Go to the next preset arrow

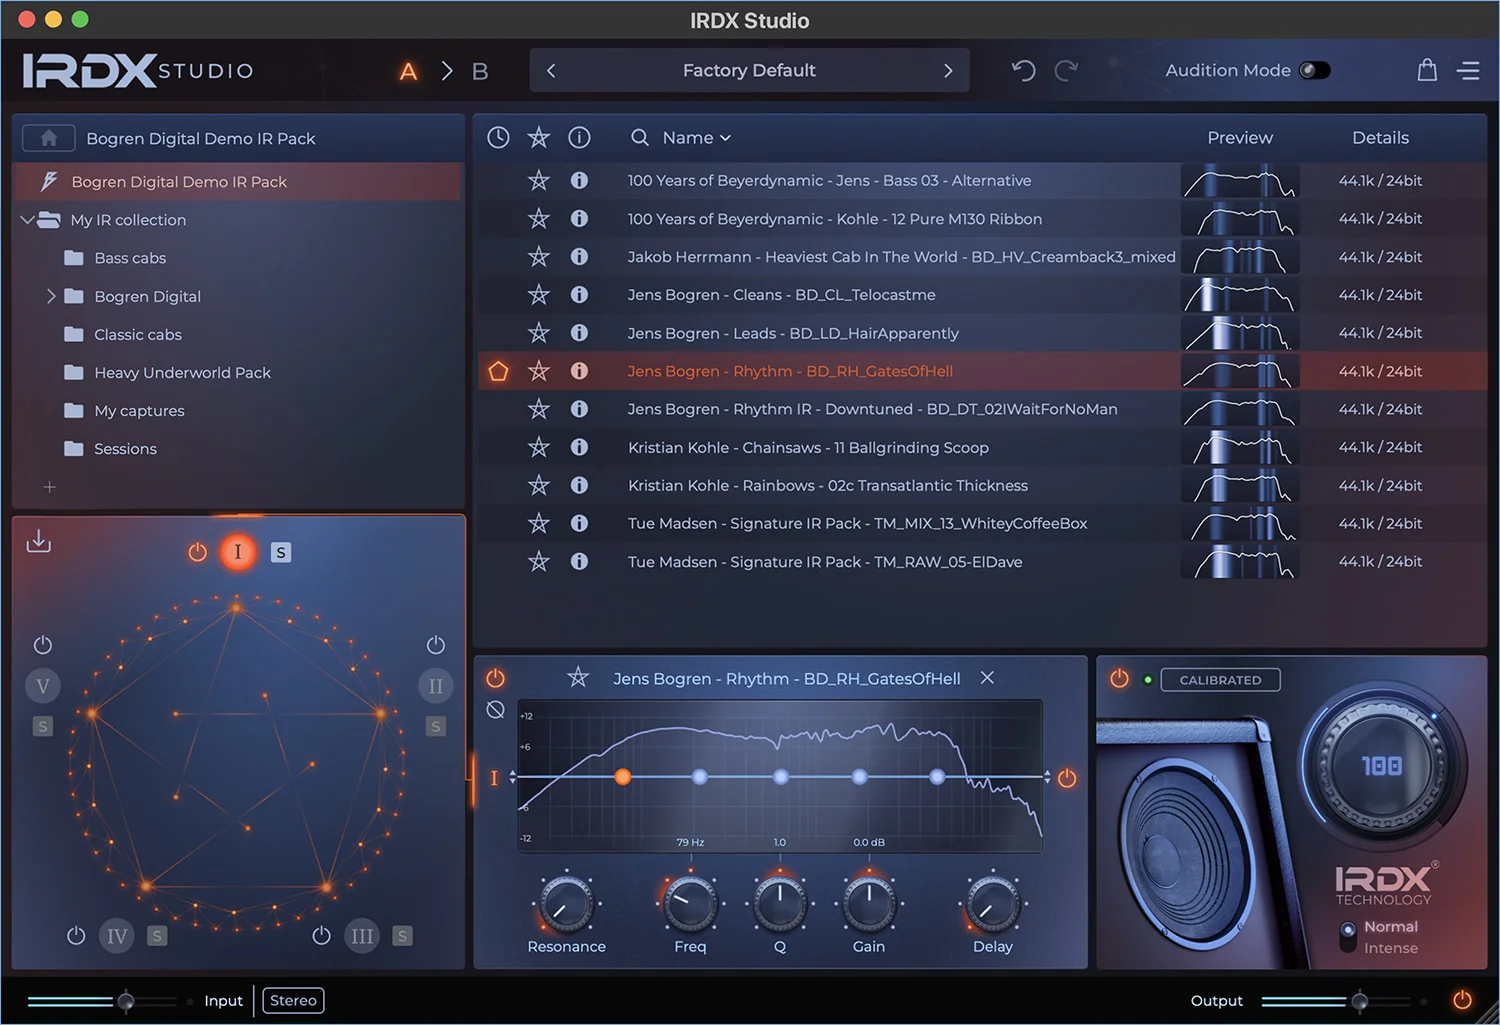click(948, 70)
